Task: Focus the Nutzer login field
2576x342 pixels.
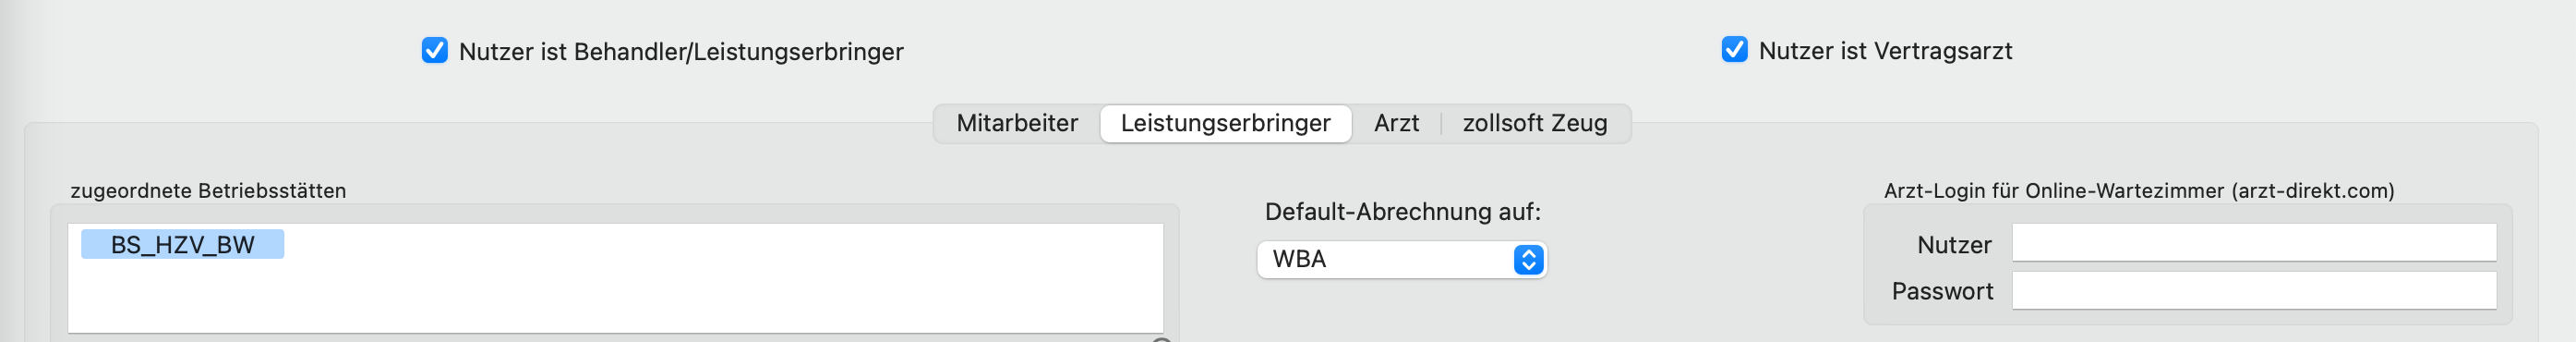Action: 2254,242
